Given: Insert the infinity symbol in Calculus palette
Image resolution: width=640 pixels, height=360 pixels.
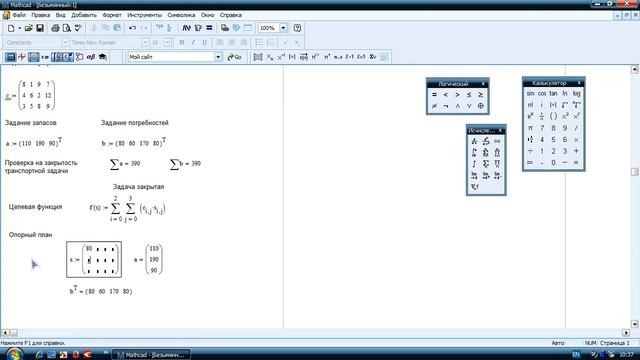Looking at the screenshot, I should [497, 141].
